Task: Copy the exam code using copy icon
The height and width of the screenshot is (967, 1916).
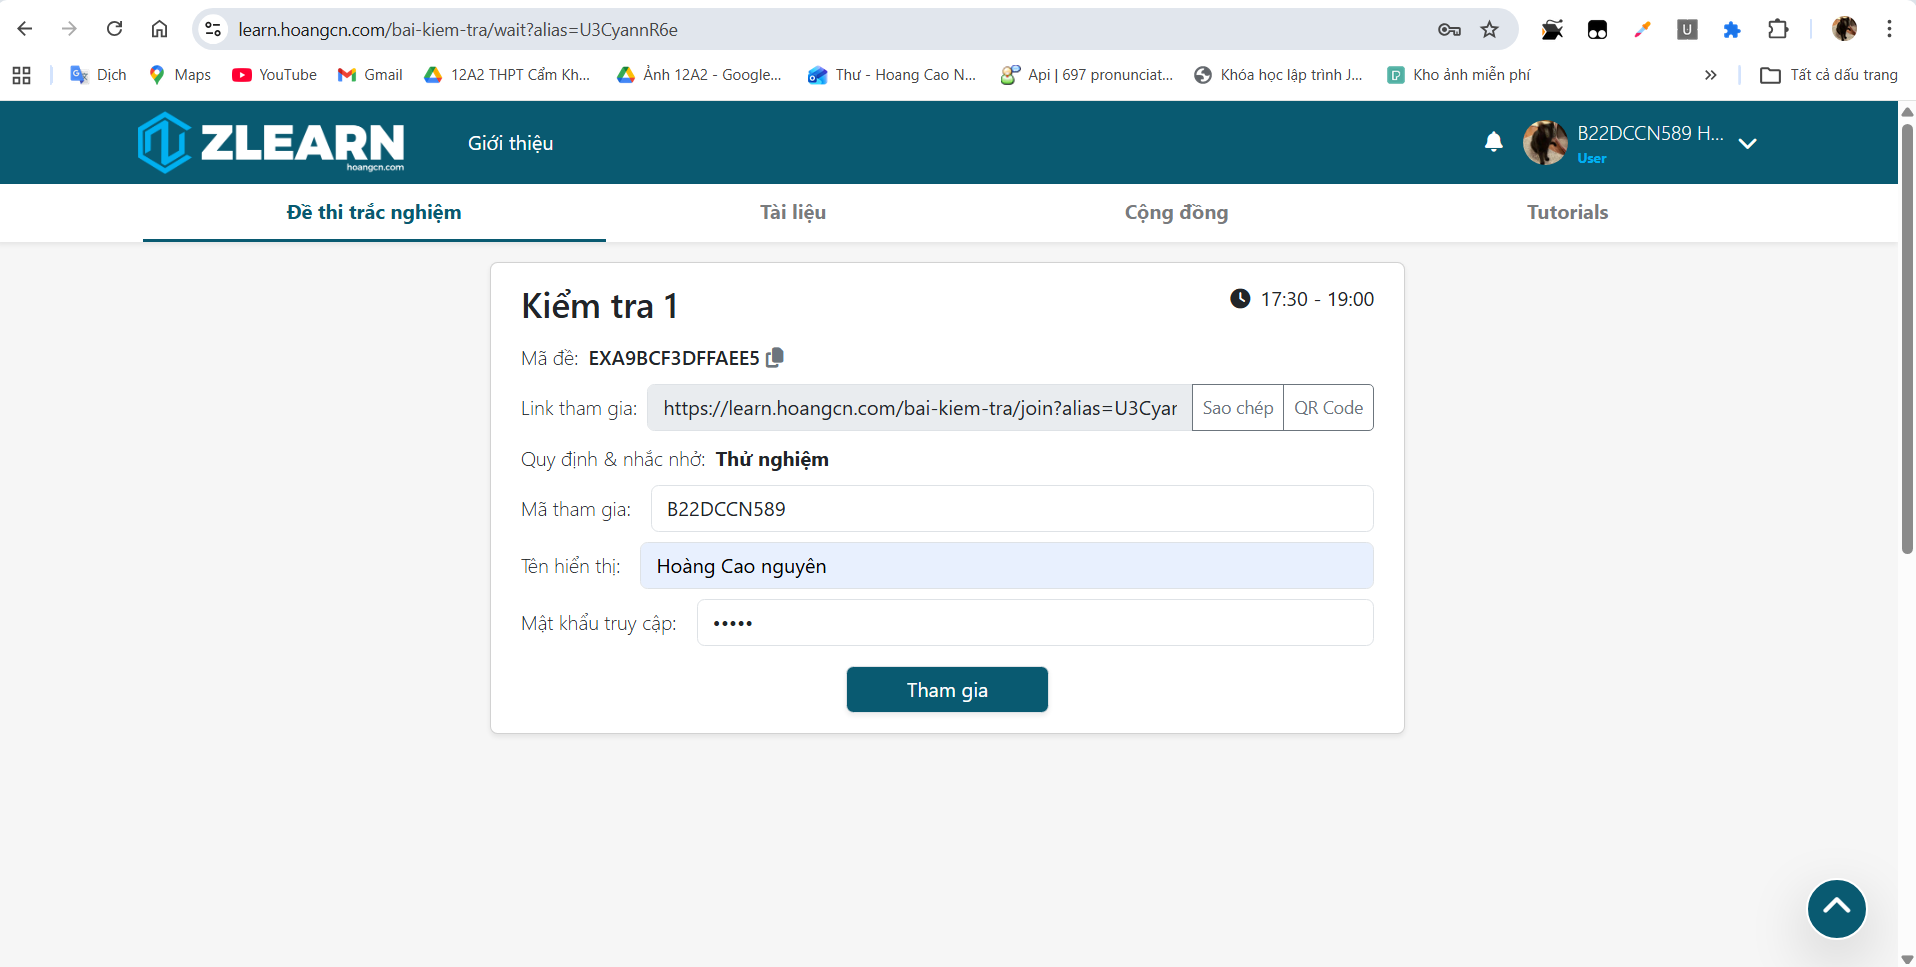Action: click(775, 358)
